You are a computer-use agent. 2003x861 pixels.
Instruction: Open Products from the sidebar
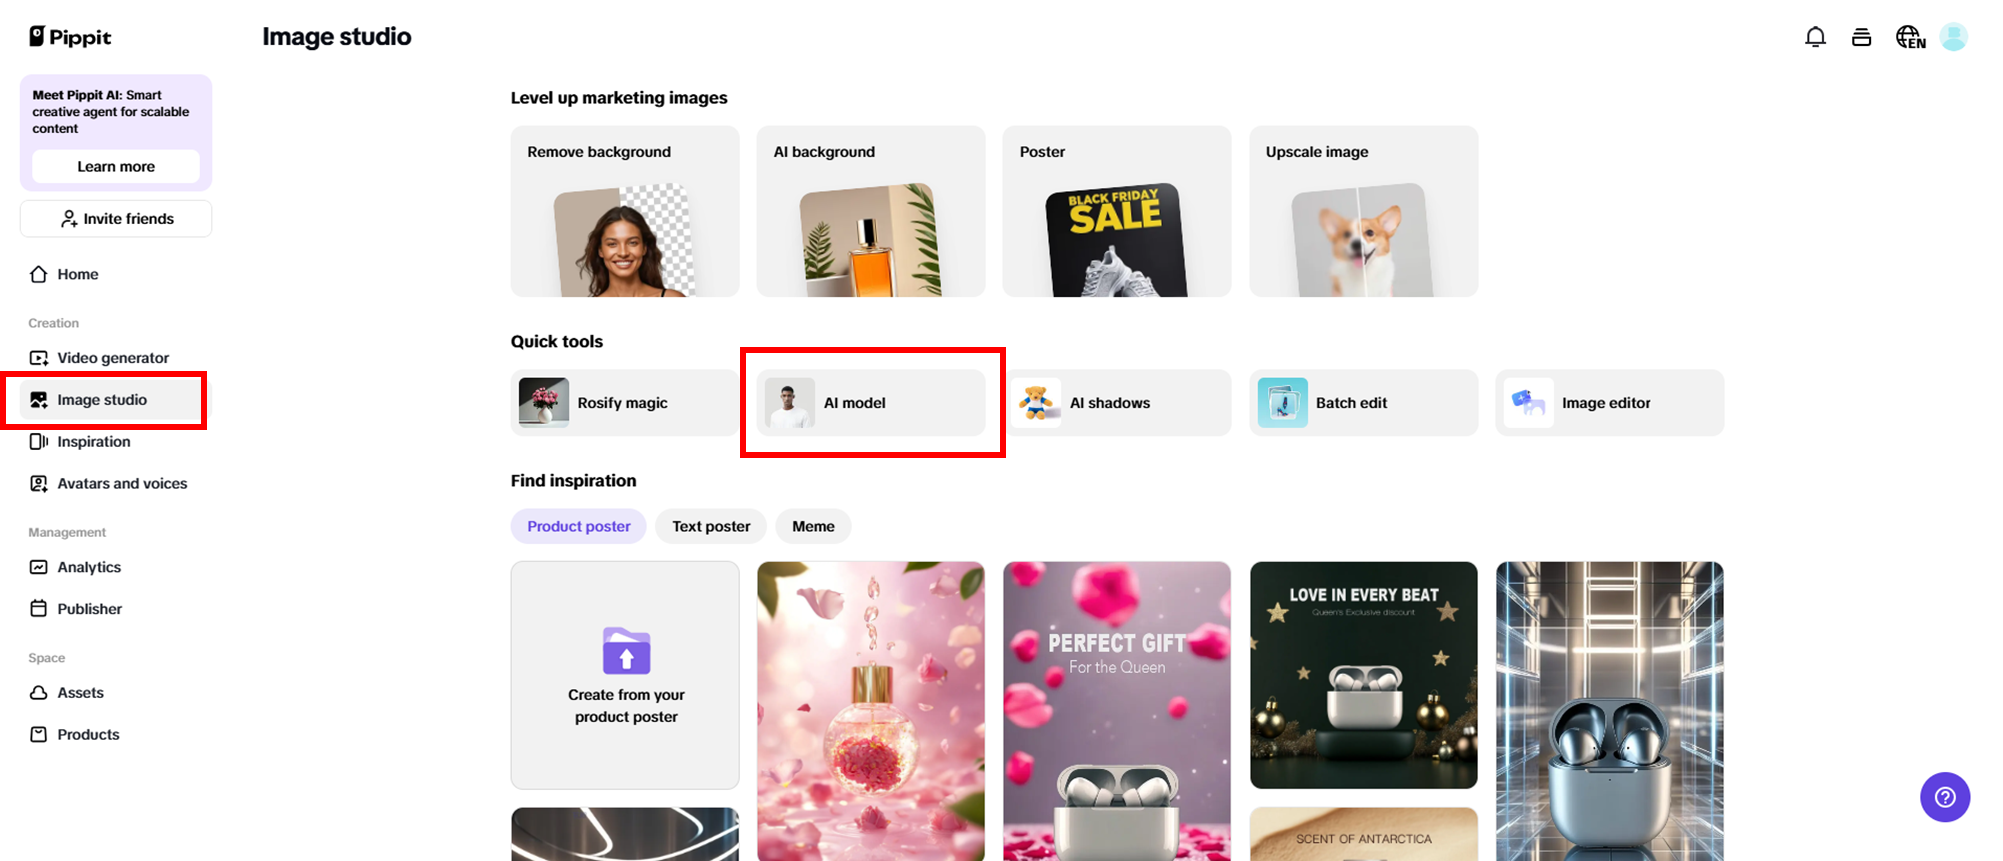tap(87, 734)
